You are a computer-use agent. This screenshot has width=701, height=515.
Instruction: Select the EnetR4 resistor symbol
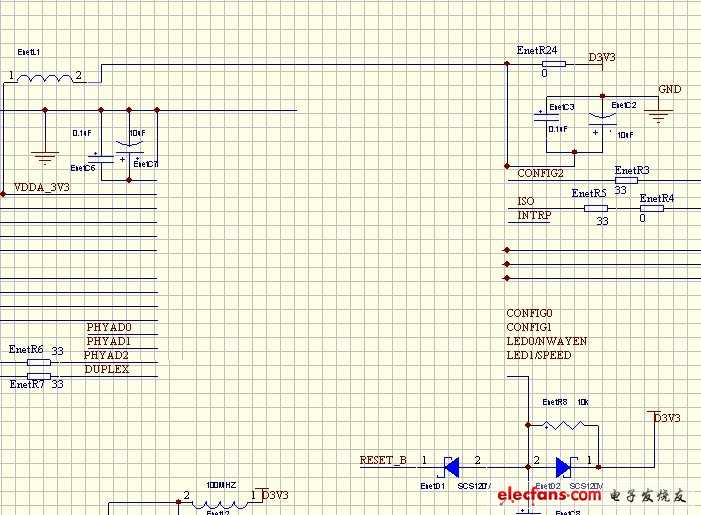[x=651, y=208]
